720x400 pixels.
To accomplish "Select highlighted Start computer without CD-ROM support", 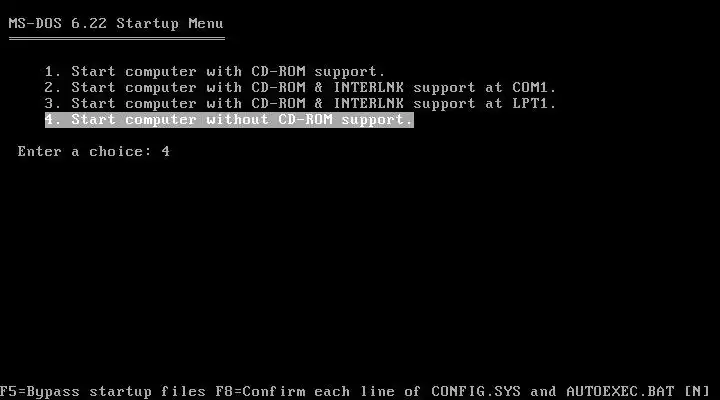I will [229, 120].
